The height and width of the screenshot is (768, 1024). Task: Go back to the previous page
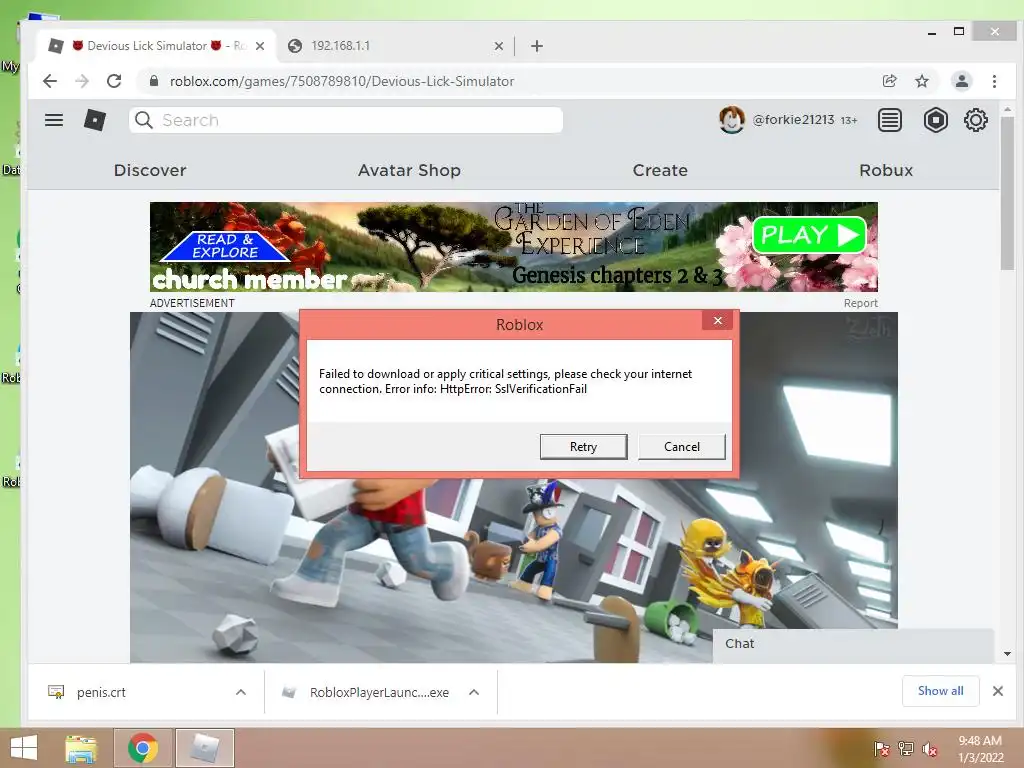(50, 81)
